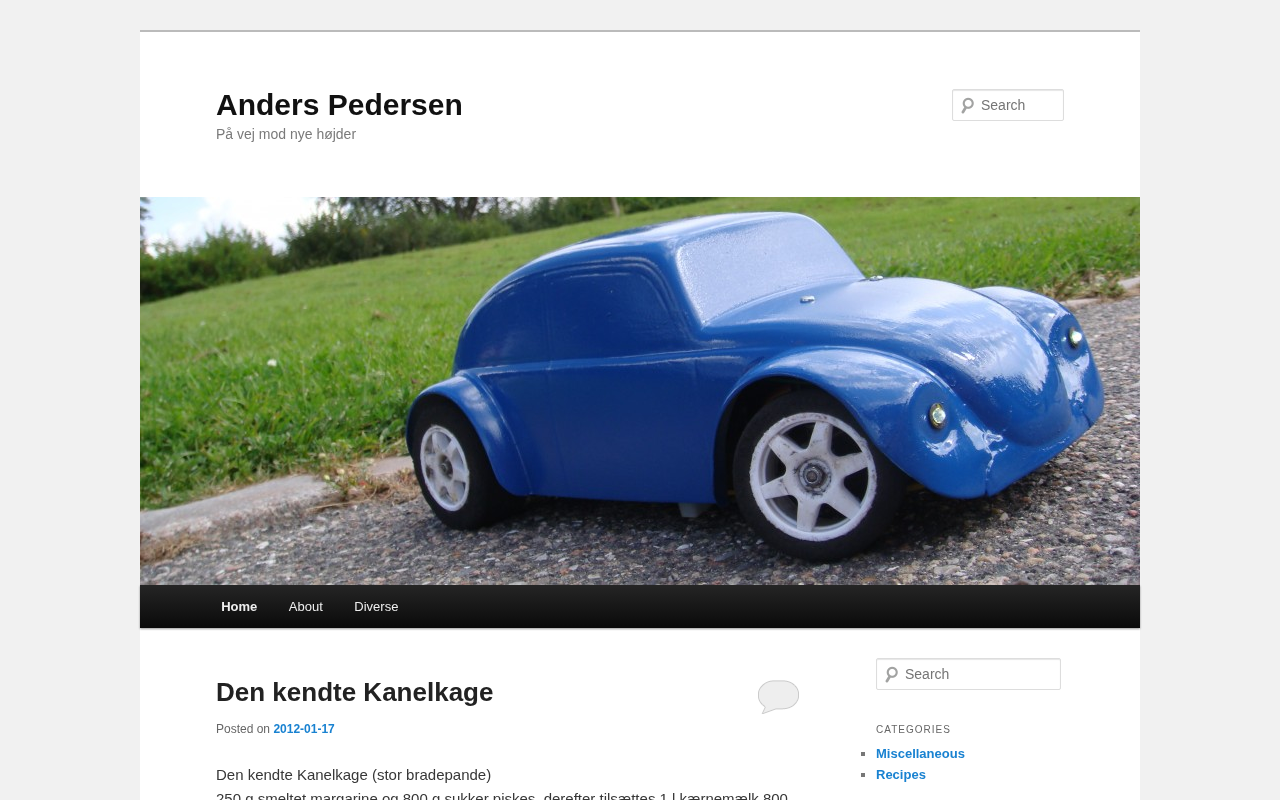
Task: Focus the header Search field
Action: click(x=1008, y=105)
